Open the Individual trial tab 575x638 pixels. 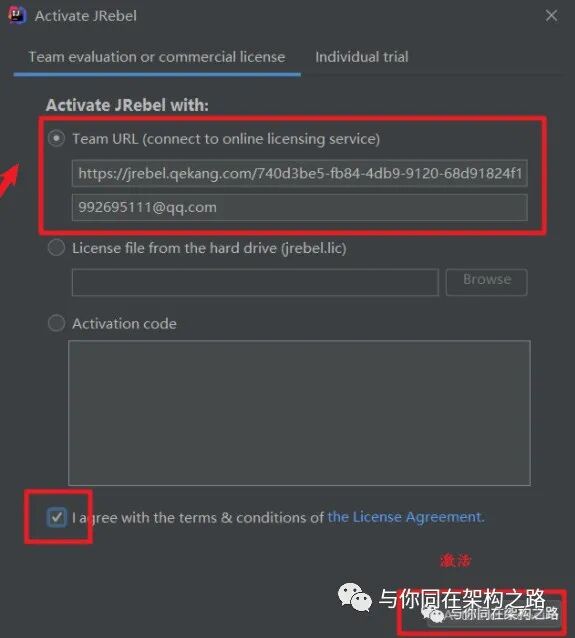[361, 57]
